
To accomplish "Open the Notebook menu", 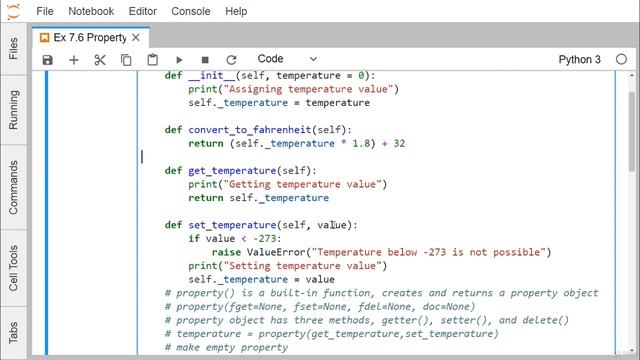I will (91, 11).
